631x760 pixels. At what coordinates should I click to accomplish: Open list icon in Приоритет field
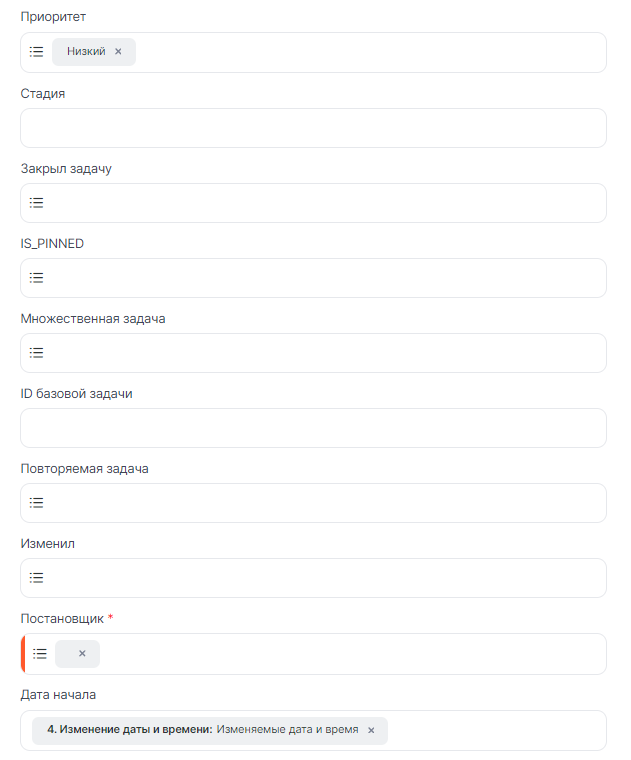click(x=36, y=52)
